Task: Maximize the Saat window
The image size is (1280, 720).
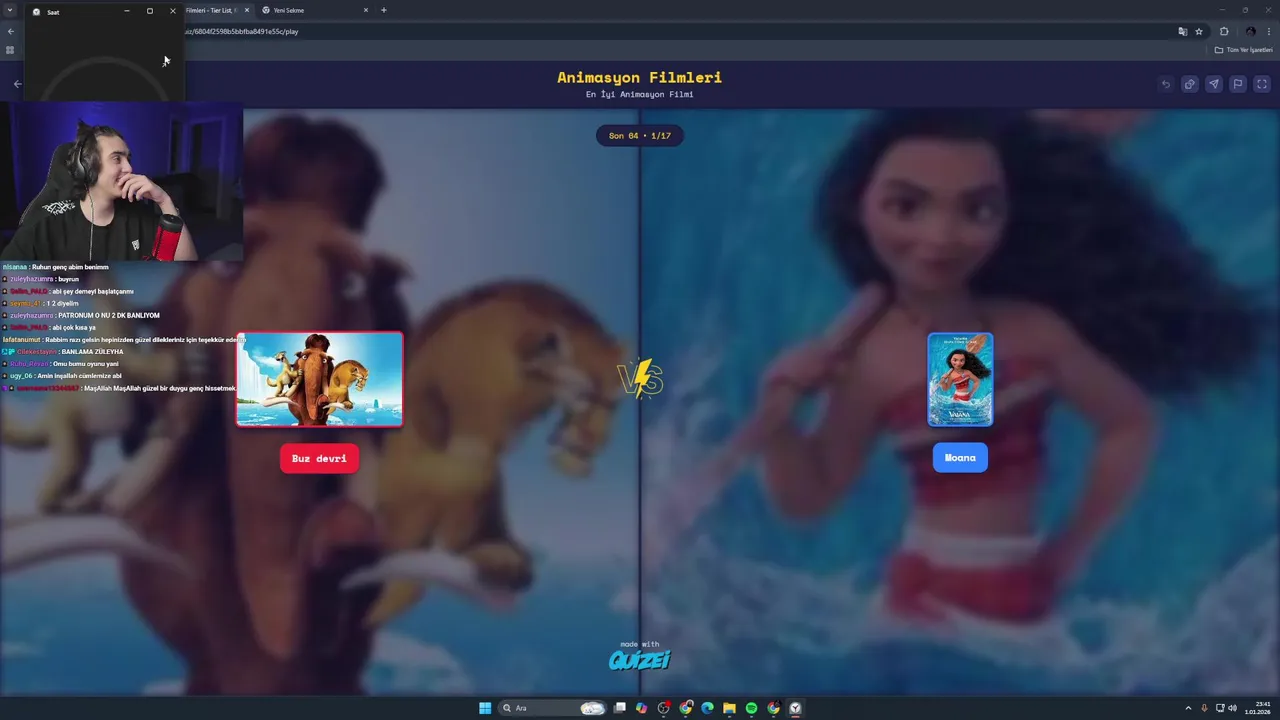Action: [x=150, y=11]
